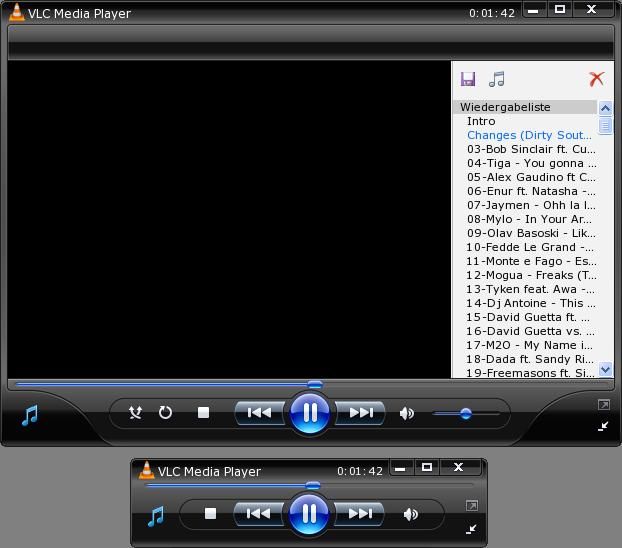Image resolution: width=622 pixels, height=548 pixels.
Task: Toggle loop repeat in the large player
Action: [165, 413]
